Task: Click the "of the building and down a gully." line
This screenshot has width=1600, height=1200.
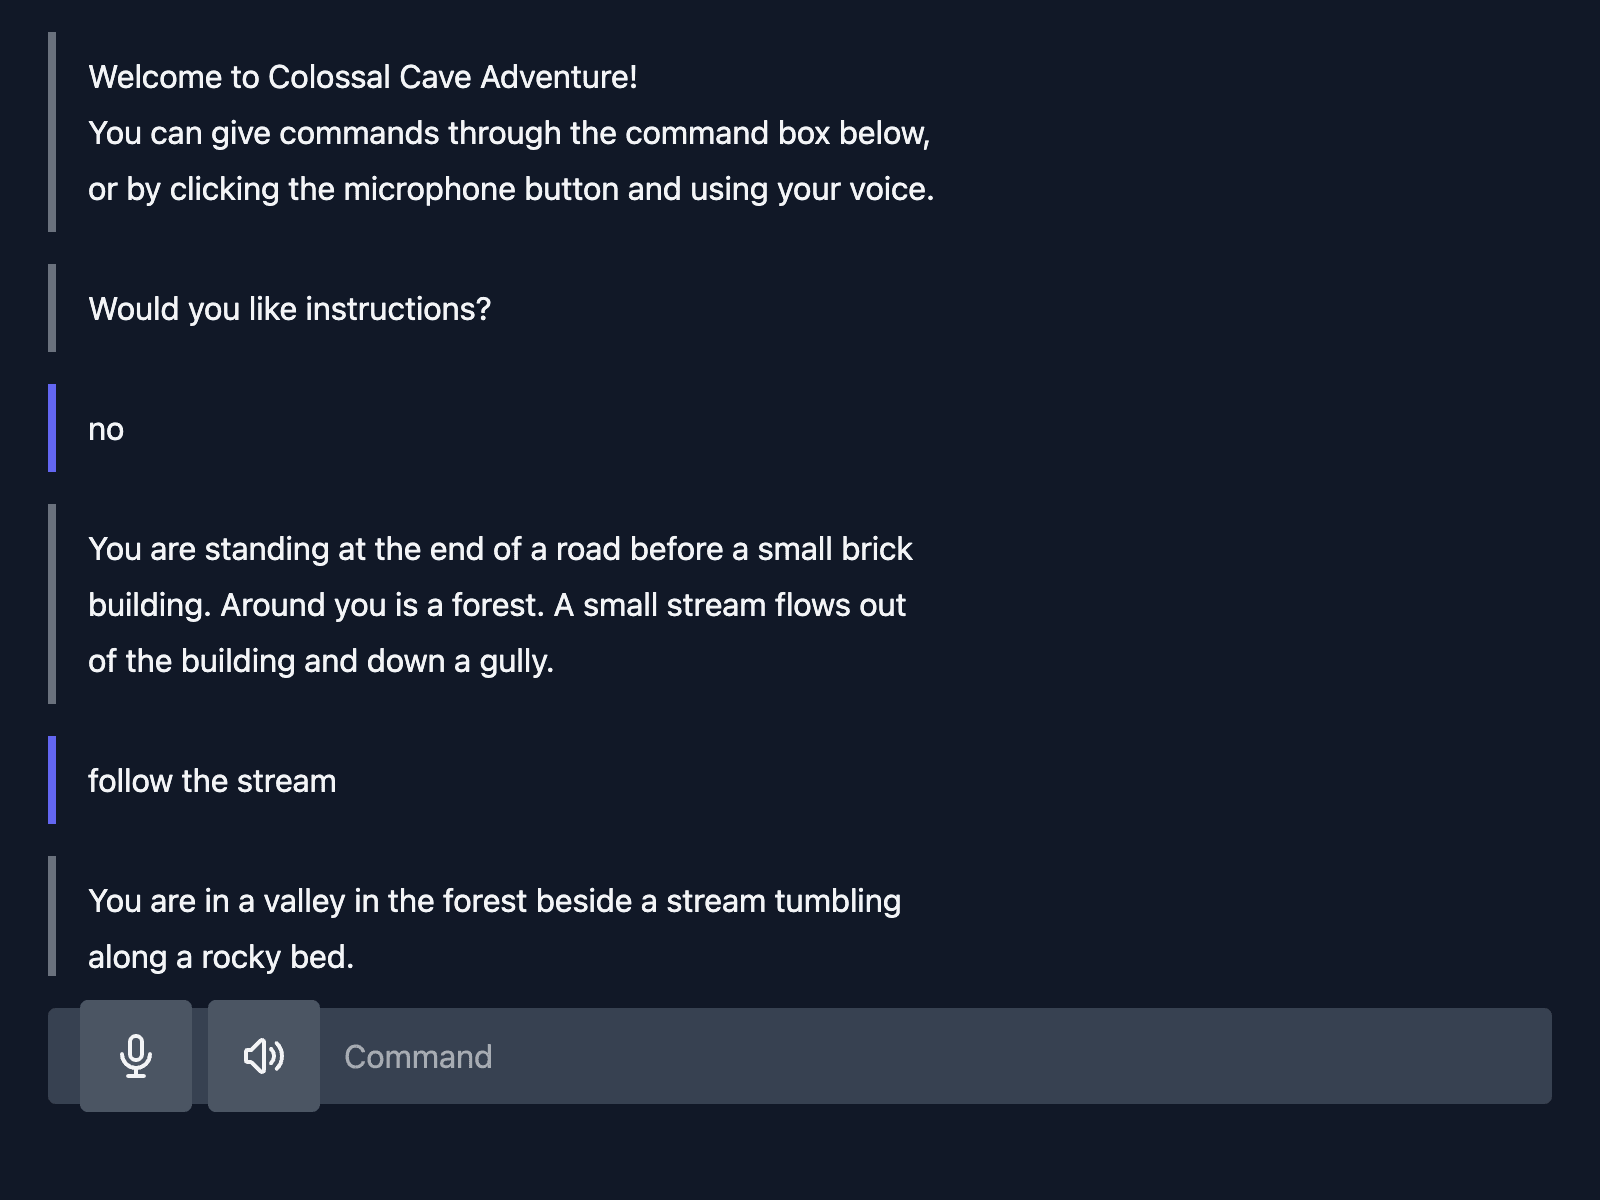Action: tap(321, 661)
